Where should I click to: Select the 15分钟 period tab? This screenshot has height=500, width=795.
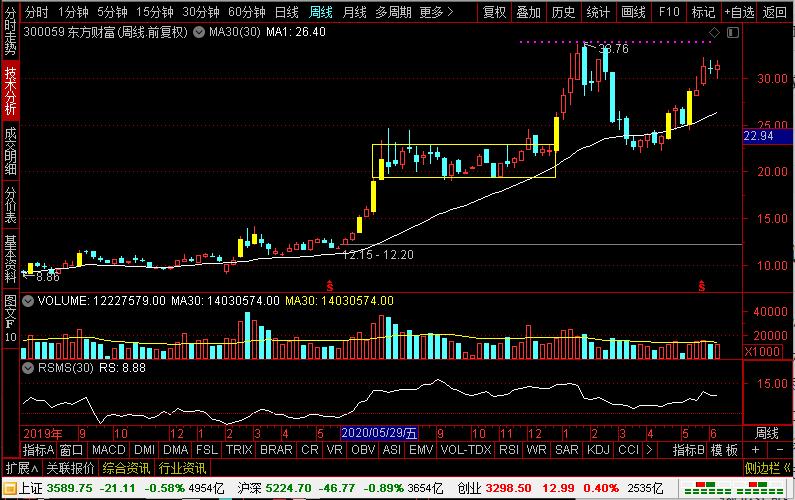[x=155, y=12]
